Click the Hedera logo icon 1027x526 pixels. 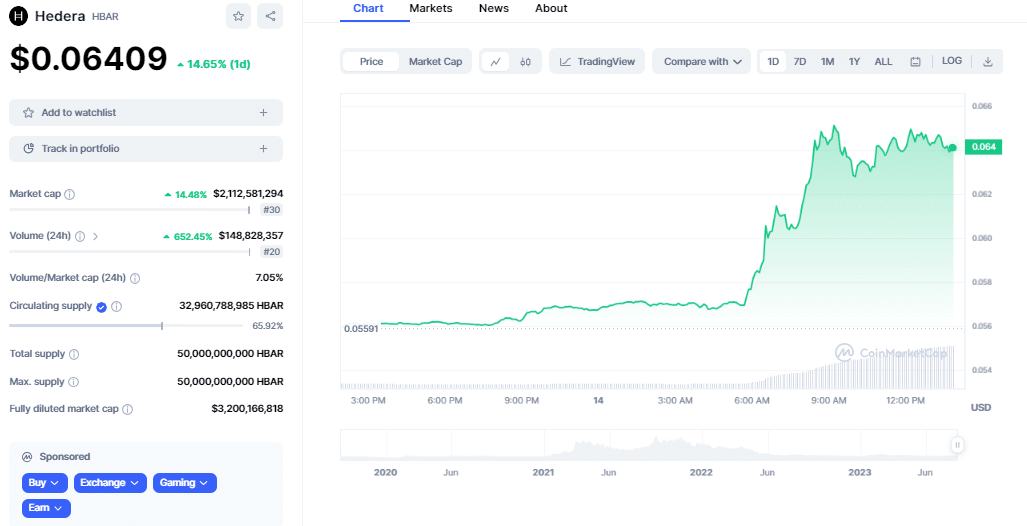18,16
